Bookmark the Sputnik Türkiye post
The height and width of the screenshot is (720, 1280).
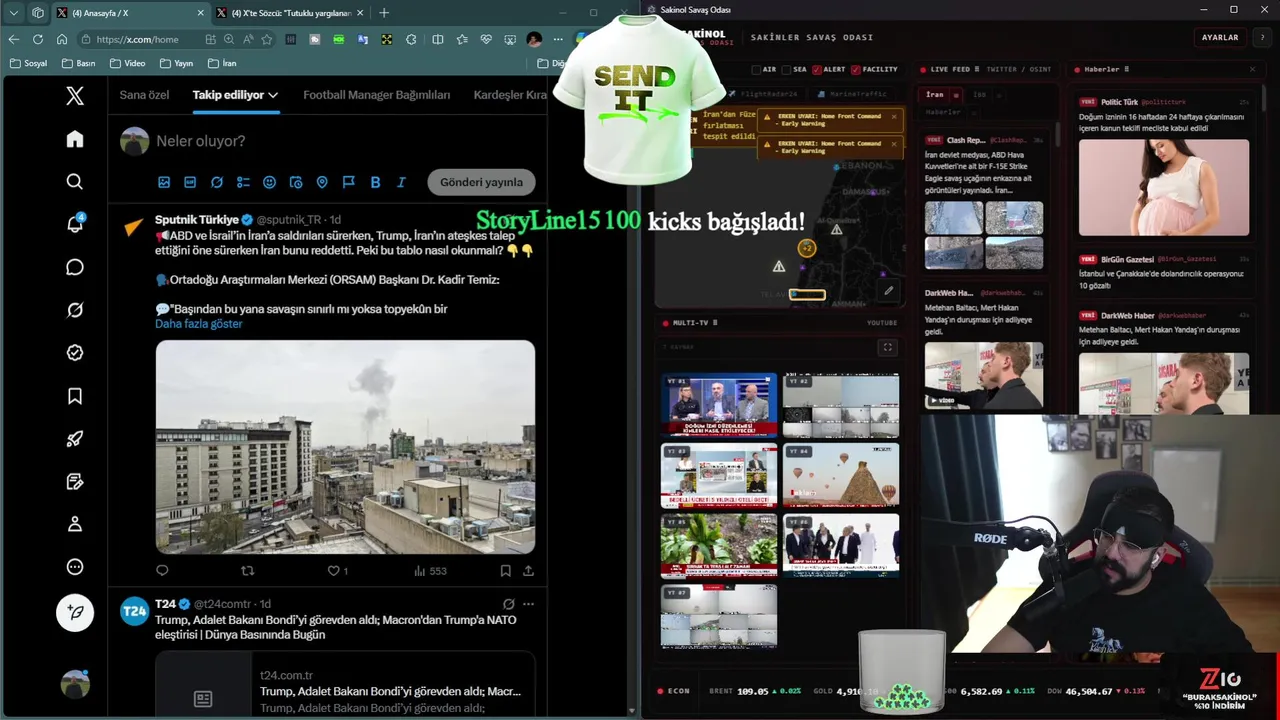[505, 571]
